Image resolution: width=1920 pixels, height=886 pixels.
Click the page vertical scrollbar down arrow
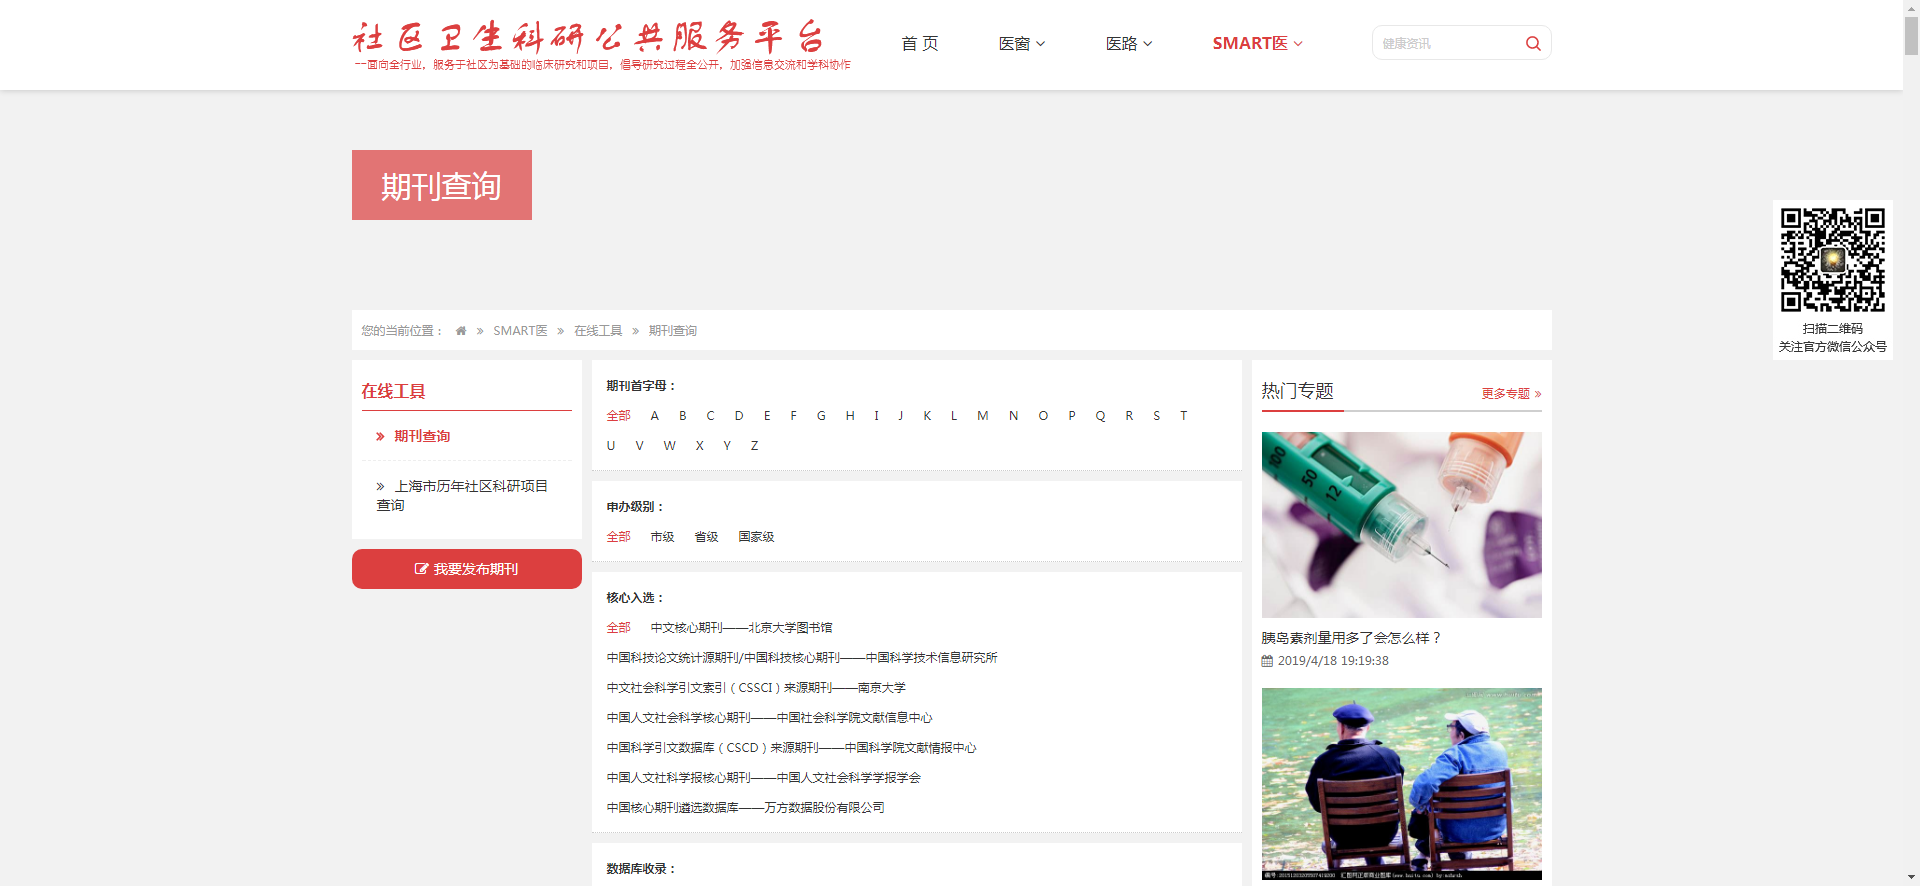1911,877
